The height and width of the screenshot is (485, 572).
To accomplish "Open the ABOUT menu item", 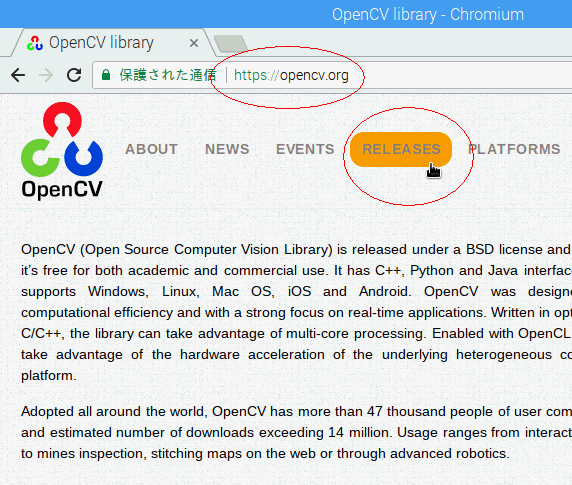I will coord(151,149).
